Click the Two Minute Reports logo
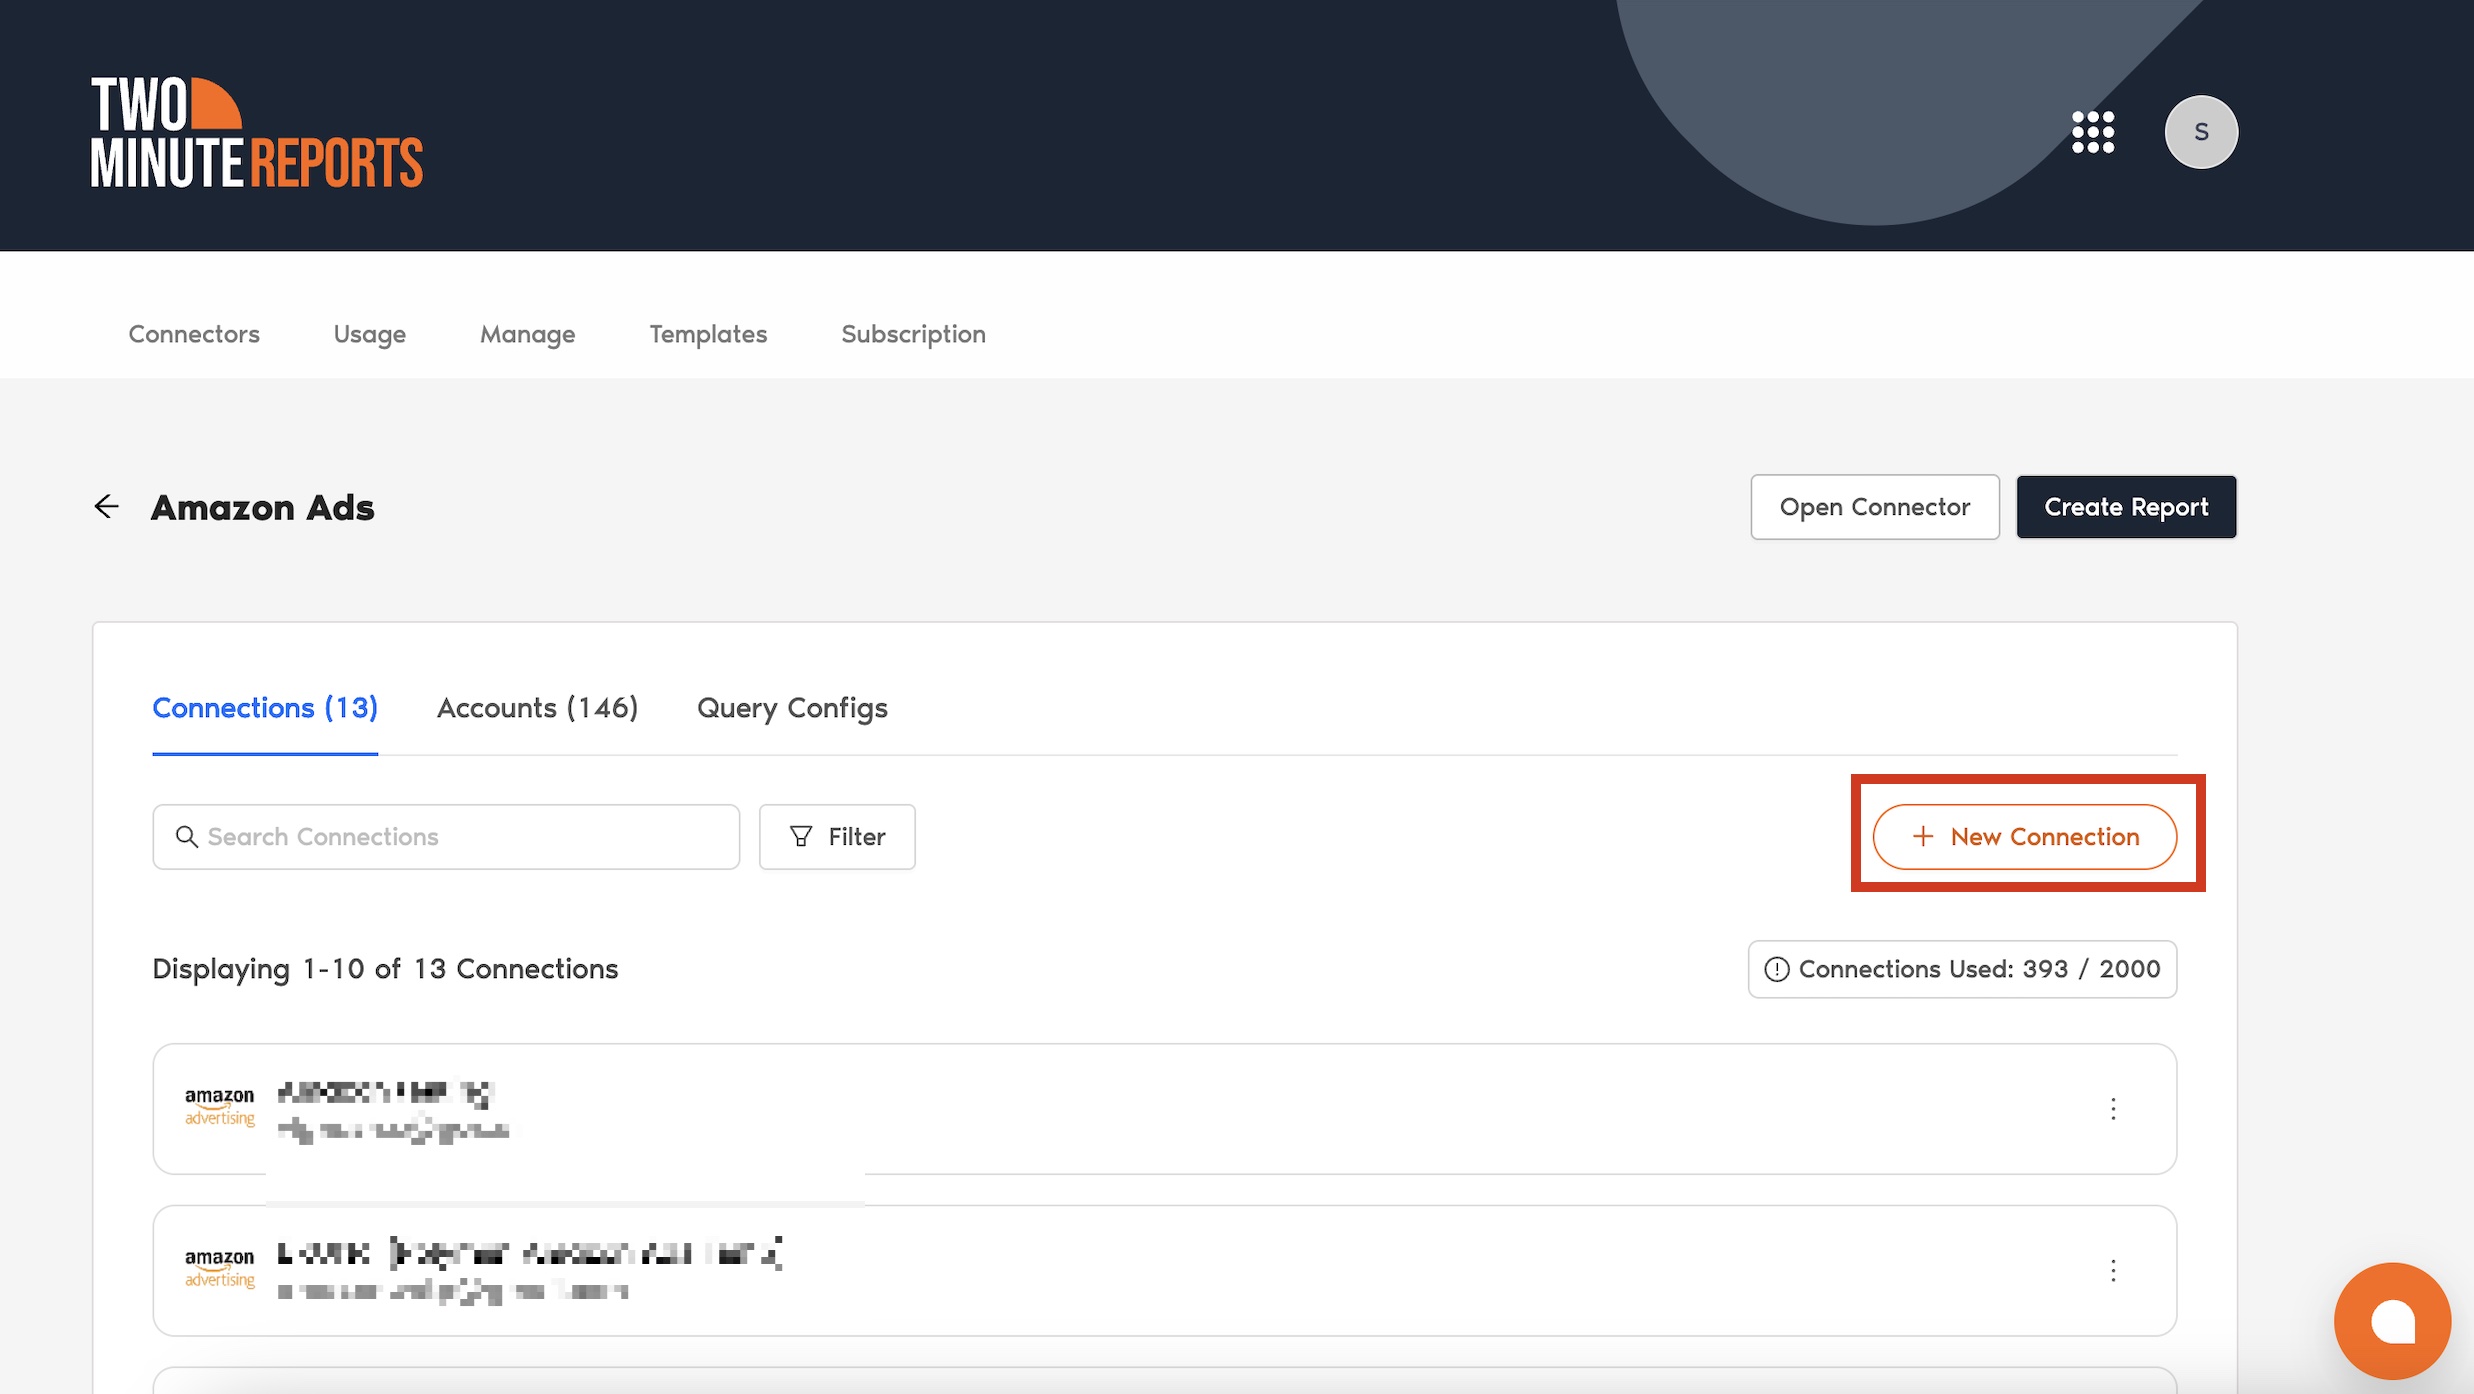Viewport: 2474px width, 1394px height. [257, 132]
